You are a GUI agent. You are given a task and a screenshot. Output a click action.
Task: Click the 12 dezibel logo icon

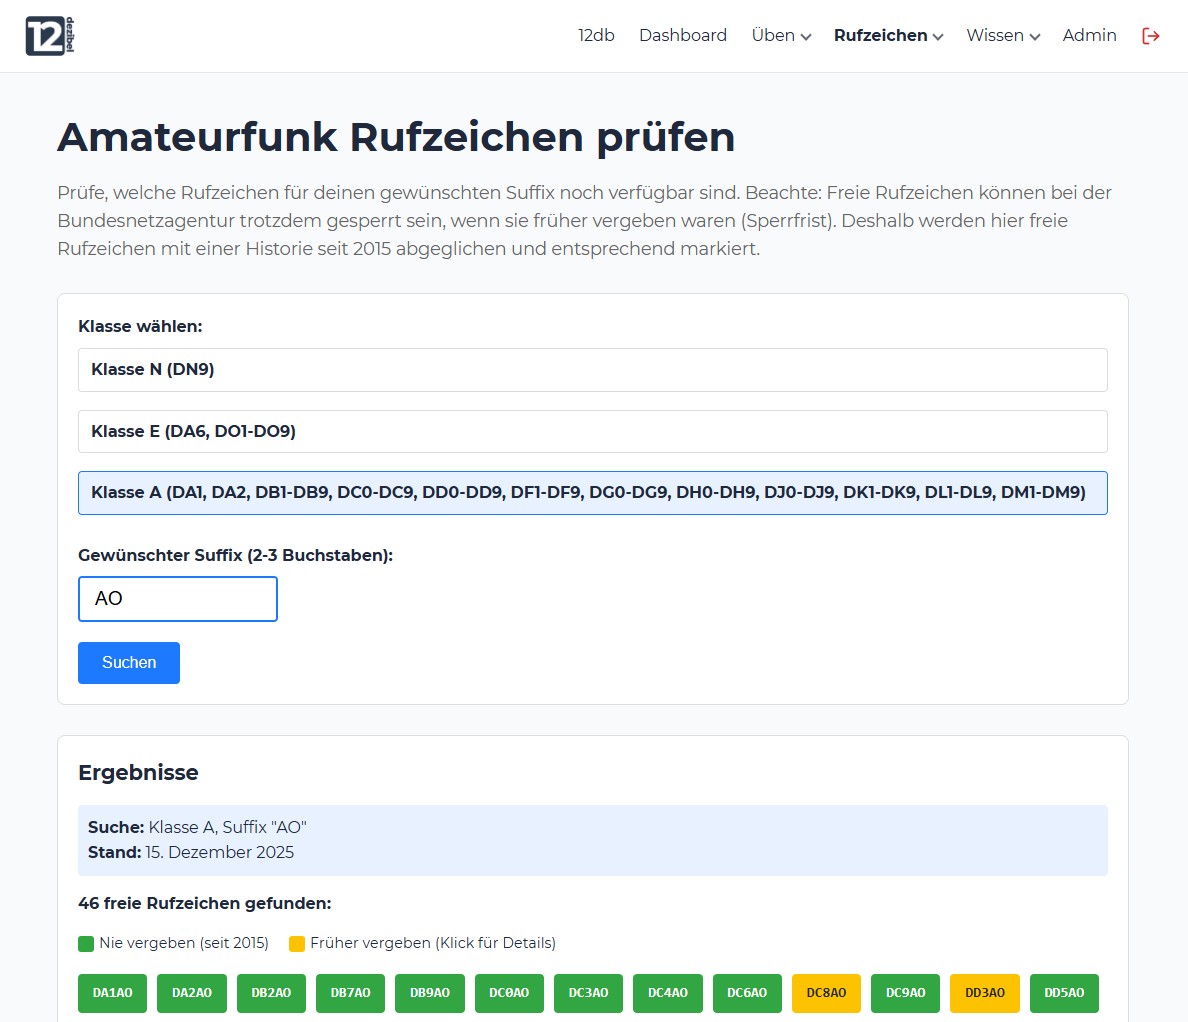(x=46, y=35)
